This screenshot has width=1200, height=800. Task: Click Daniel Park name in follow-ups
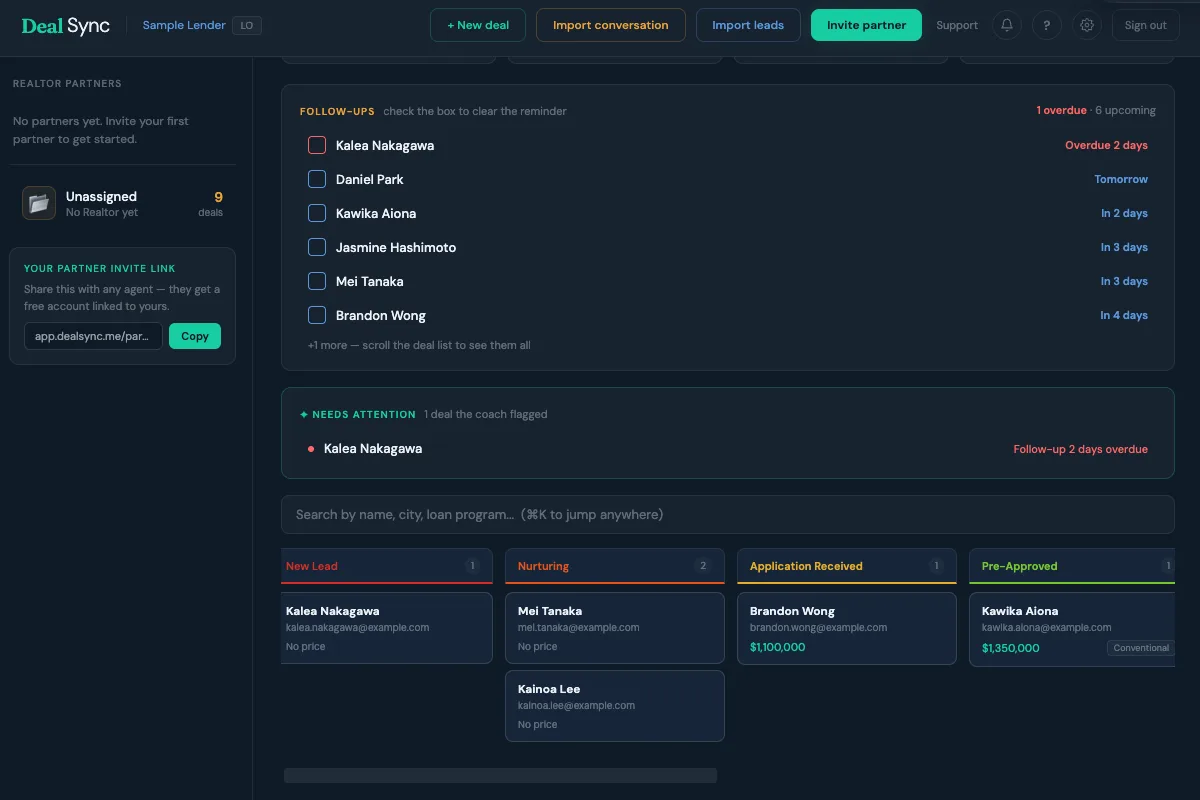(x=370, y=179)
